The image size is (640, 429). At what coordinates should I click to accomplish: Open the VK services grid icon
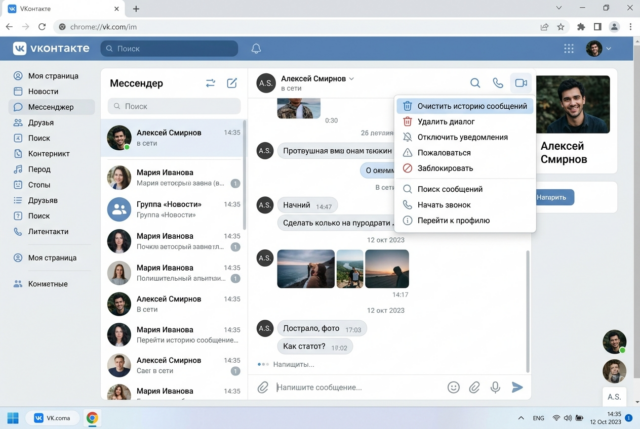click(x=569, y=49)
